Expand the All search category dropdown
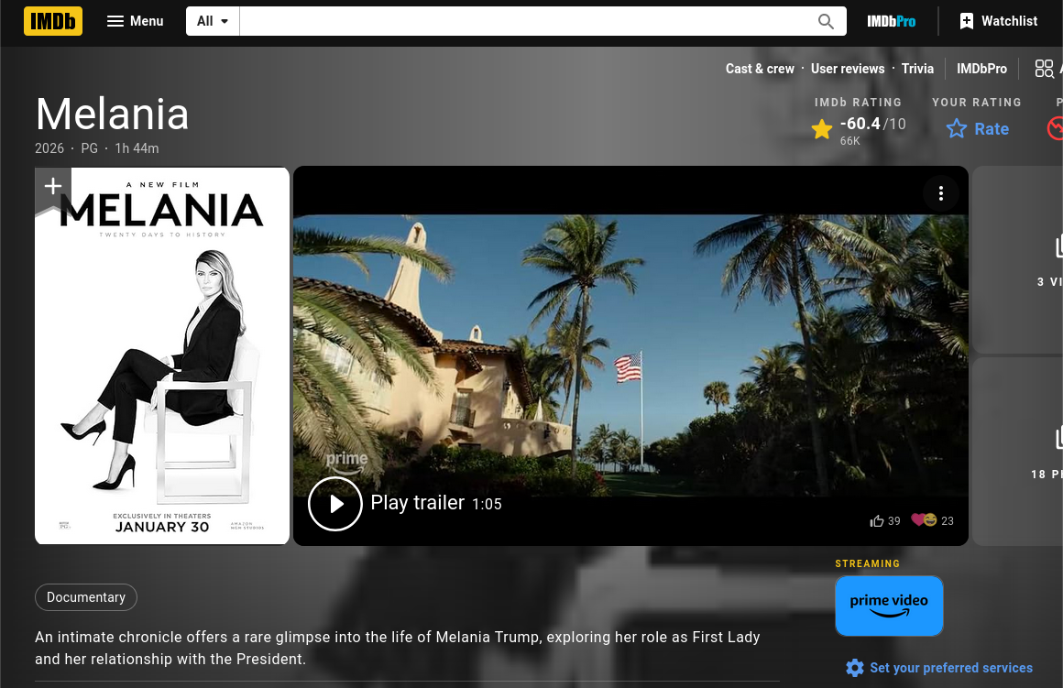The image size is (1063, 688). pyautogui.click(x=212, y=21)
